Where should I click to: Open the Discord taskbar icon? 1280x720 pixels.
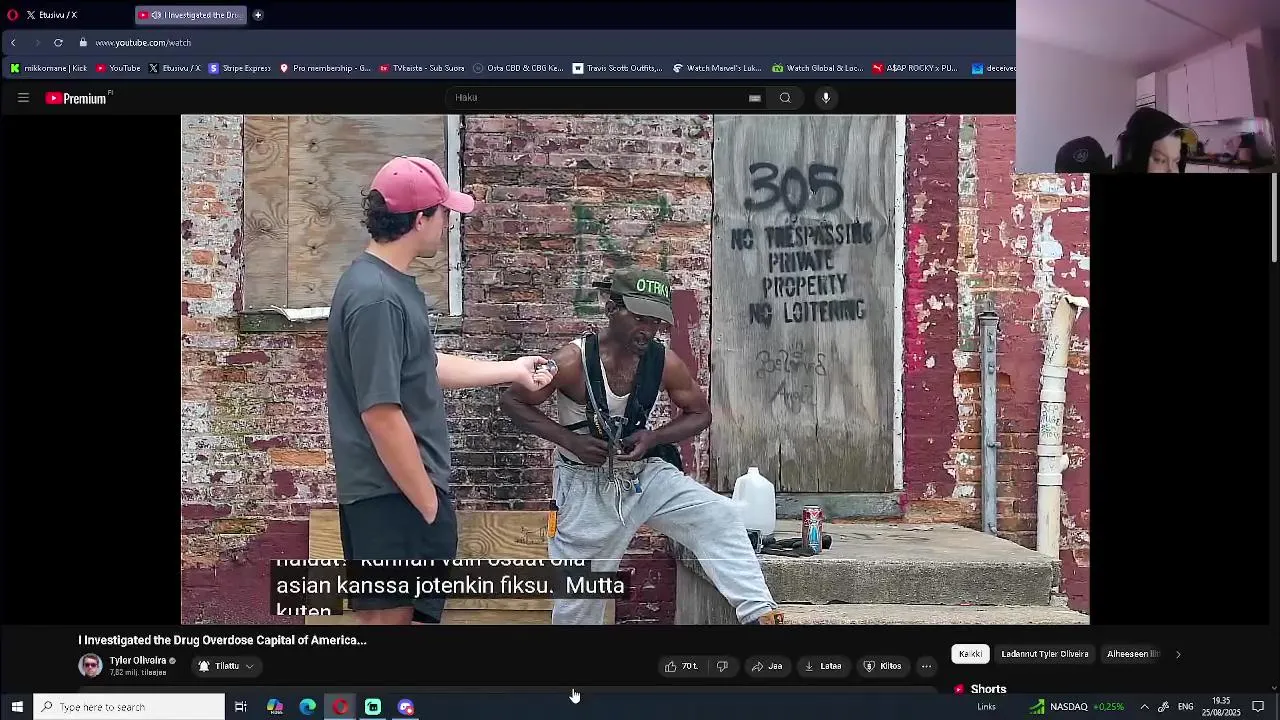pyautogui.click(x=406, y=707)
